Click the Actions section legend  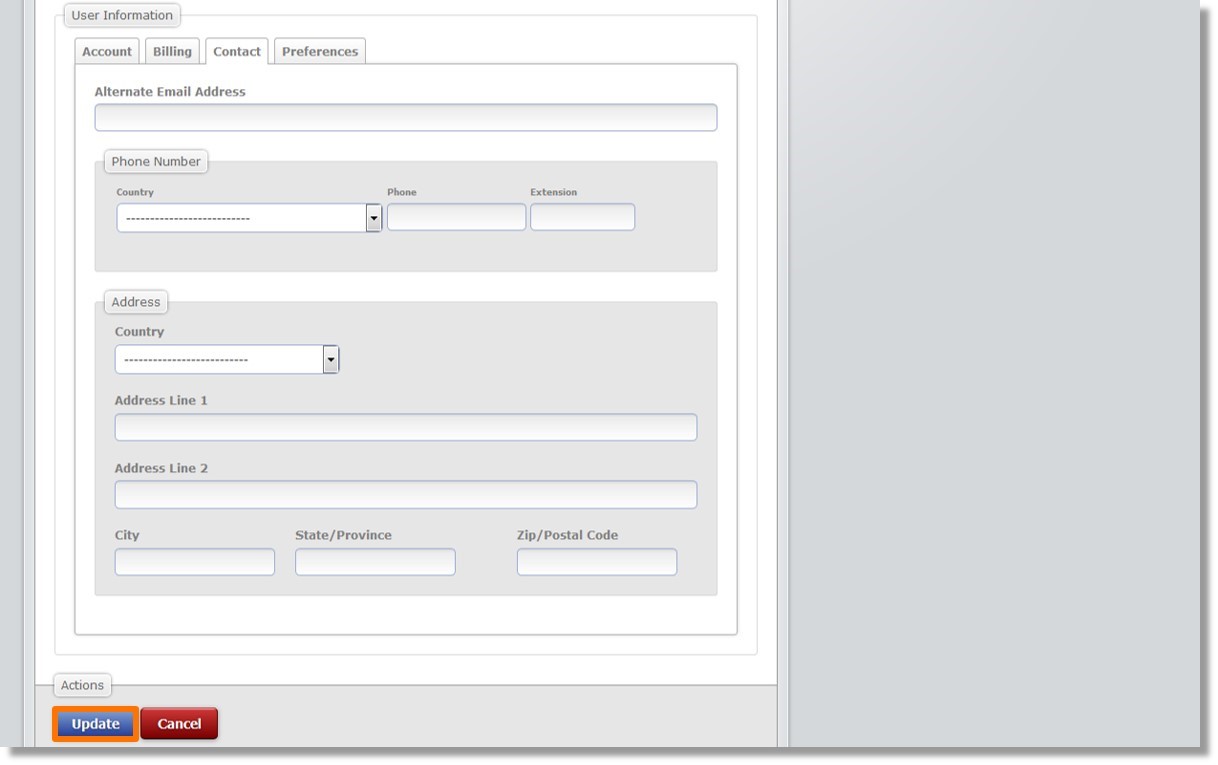coord(82,685)
